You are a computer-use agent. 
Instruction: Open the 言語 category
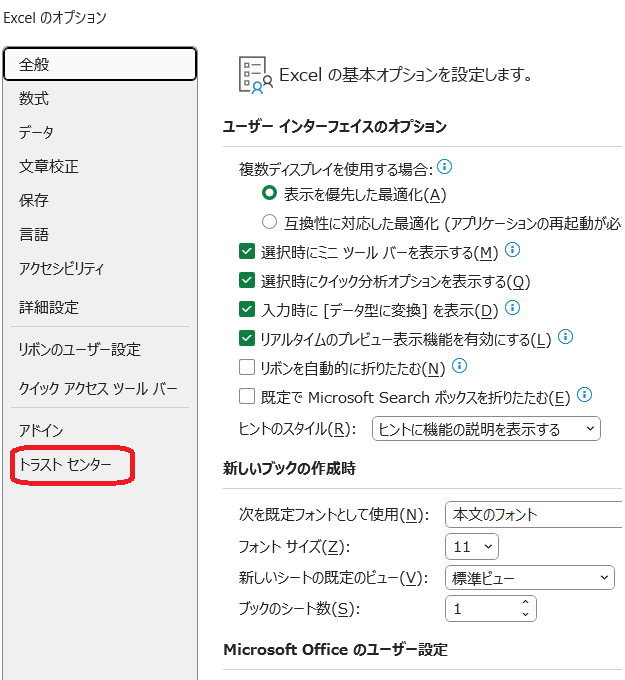coord(34,235)
